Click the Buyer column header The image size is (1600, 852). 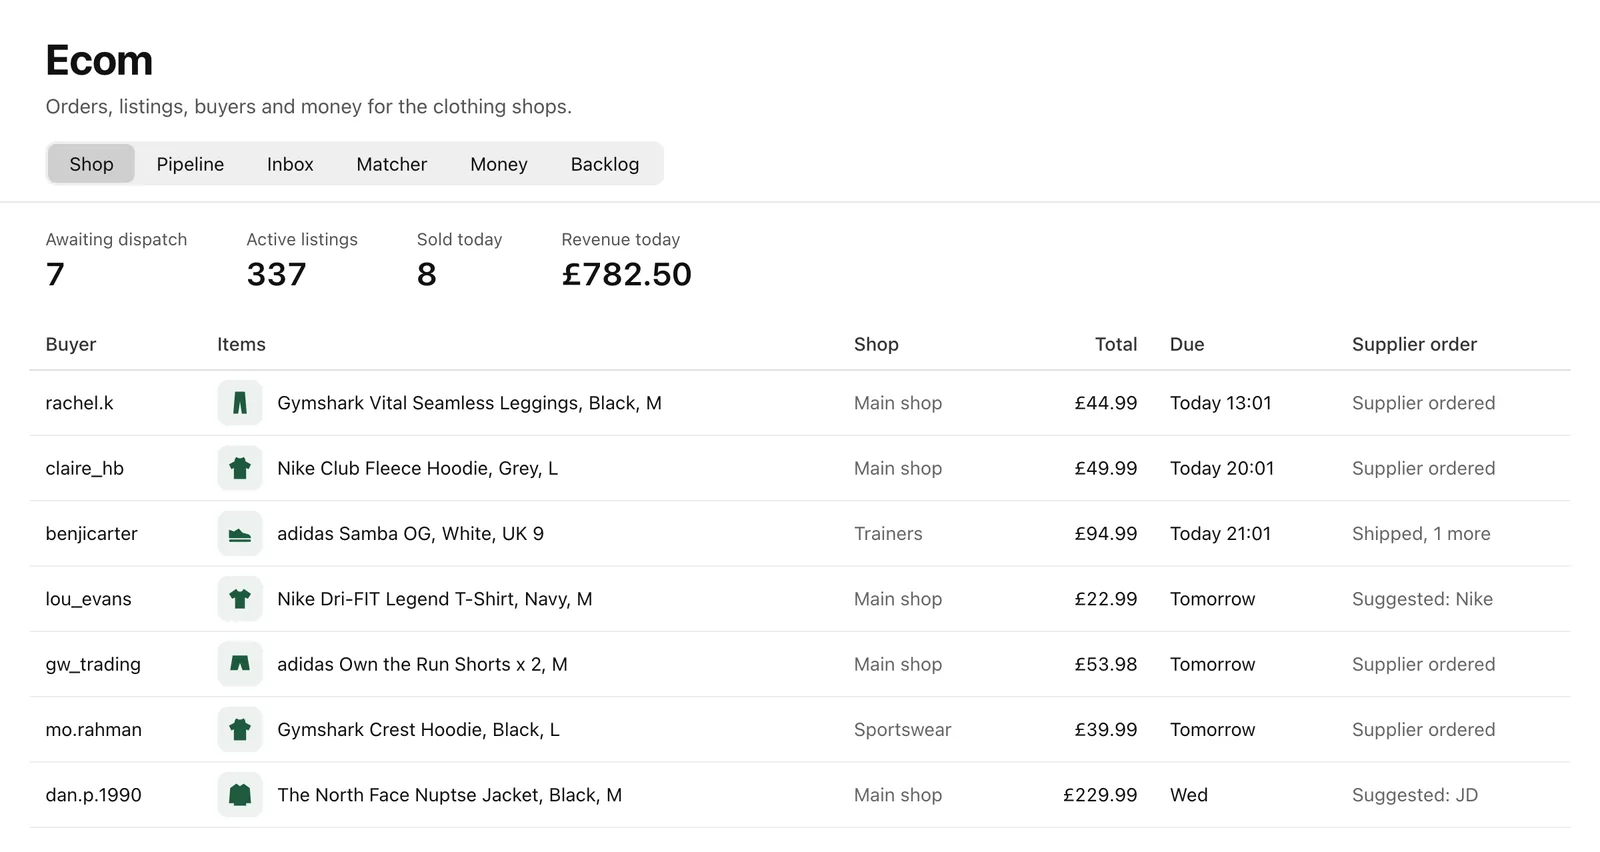click(71, 344)
